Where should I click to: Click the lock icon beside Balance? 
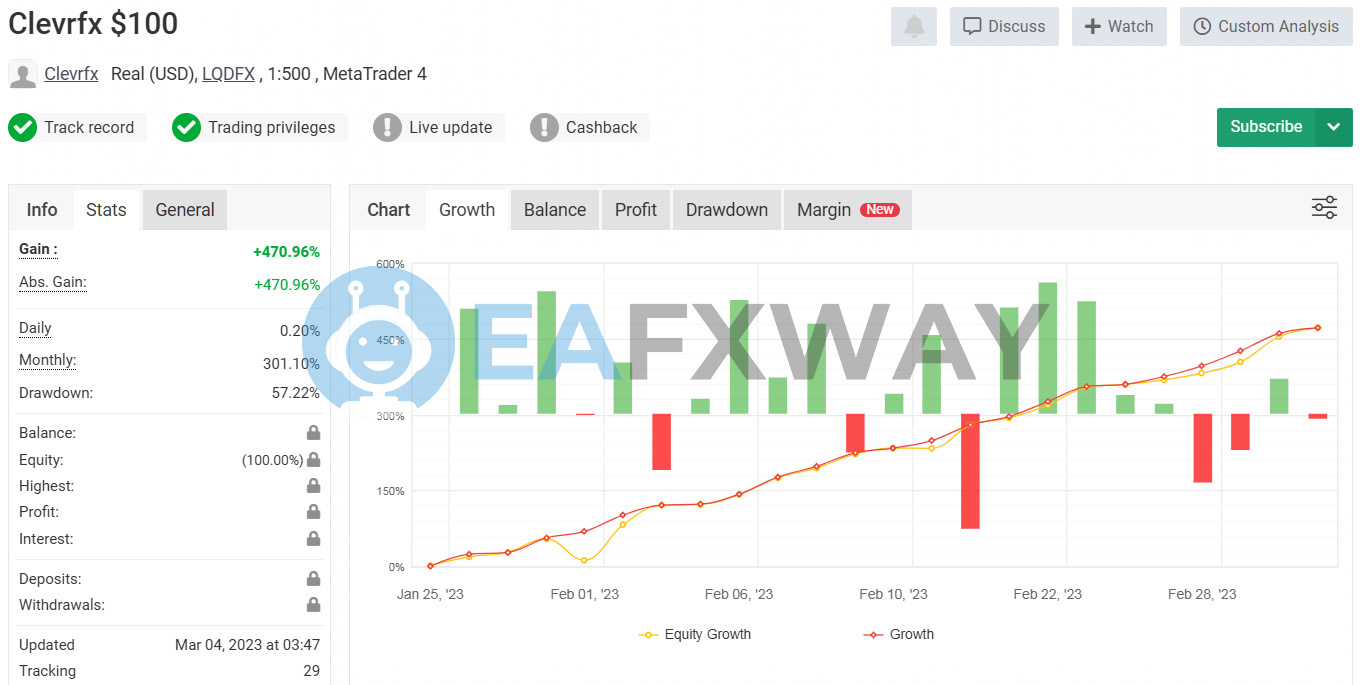coord(313,432)
